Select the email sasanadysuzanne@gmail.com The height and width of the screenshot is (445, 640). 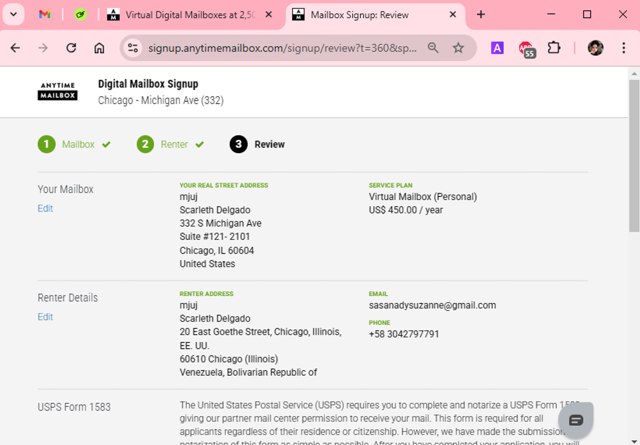[432, 305]
